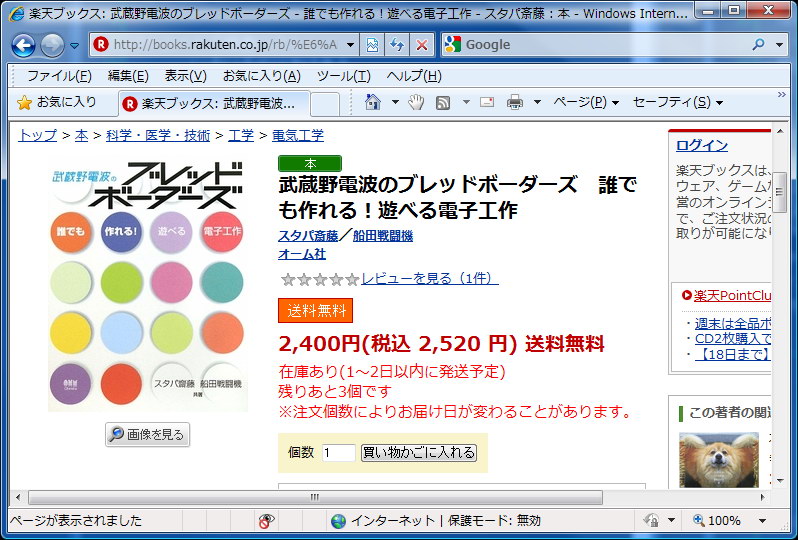Go back with the Back arrow button

pos(23,46)
